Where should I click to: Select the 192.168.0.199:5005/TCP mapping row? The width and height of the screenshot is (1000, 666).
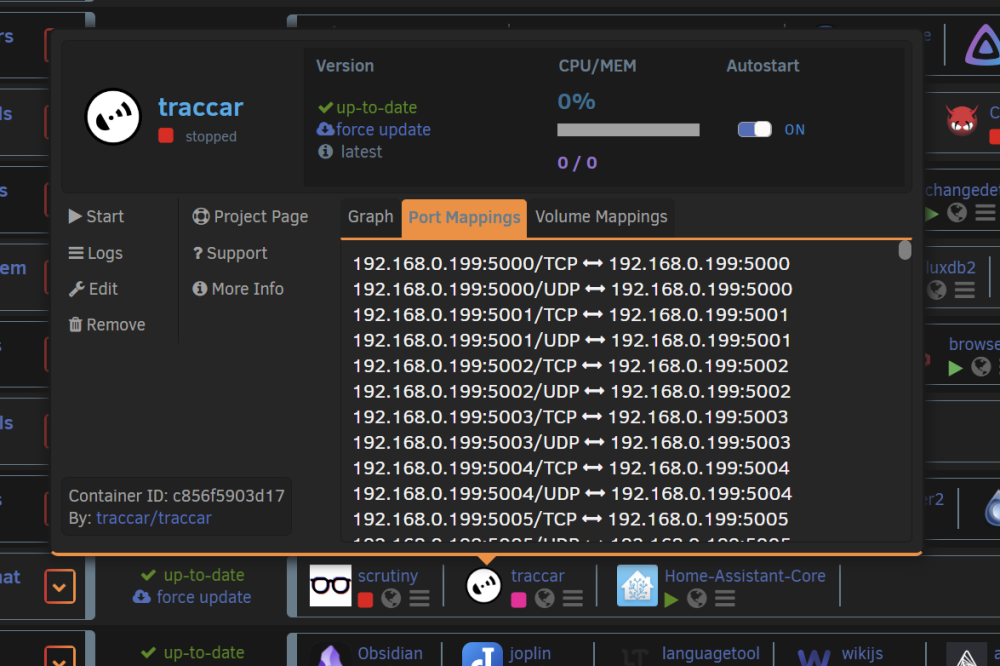click(571, 519)
